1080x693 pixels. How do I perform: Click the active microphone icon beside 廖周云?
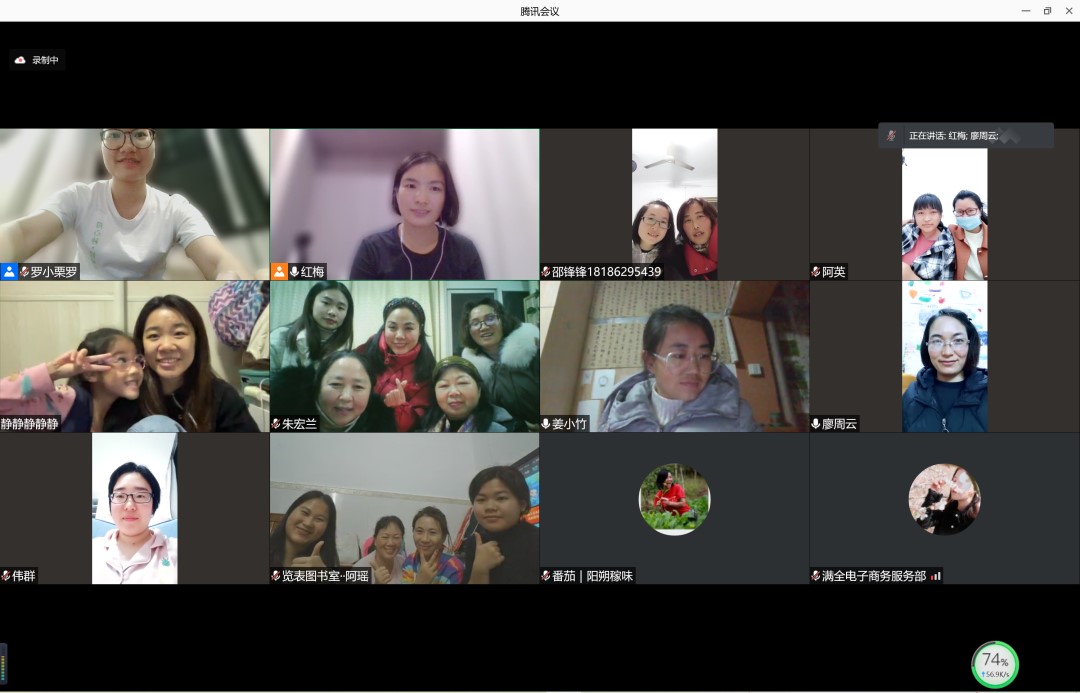tap(816, 424)
